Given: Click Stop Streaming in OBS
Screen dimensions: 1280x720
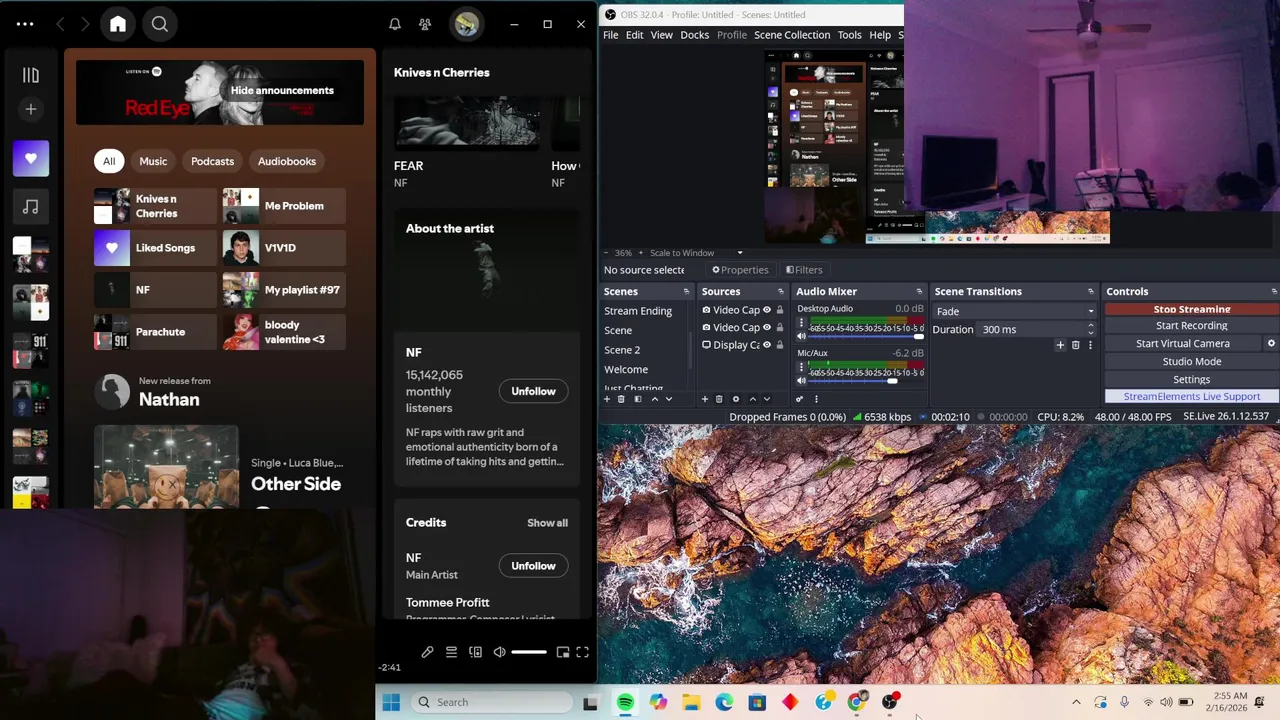Looking at the screenshot, I should coord(1191,309).
